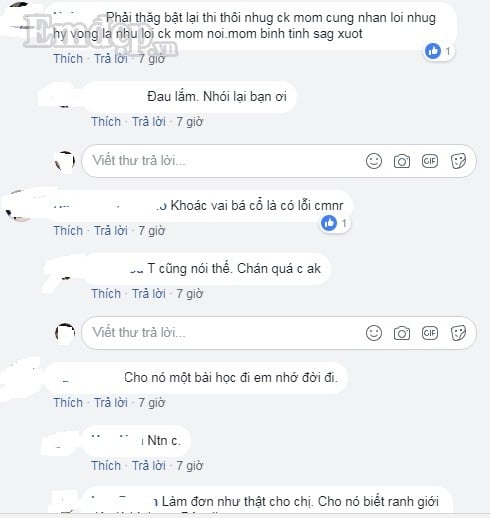Viewport: 490px width, 518px height.
Task: Reply to the 'Ntn c.' comment
Action: pyautogui.click(x=149, y=466)
